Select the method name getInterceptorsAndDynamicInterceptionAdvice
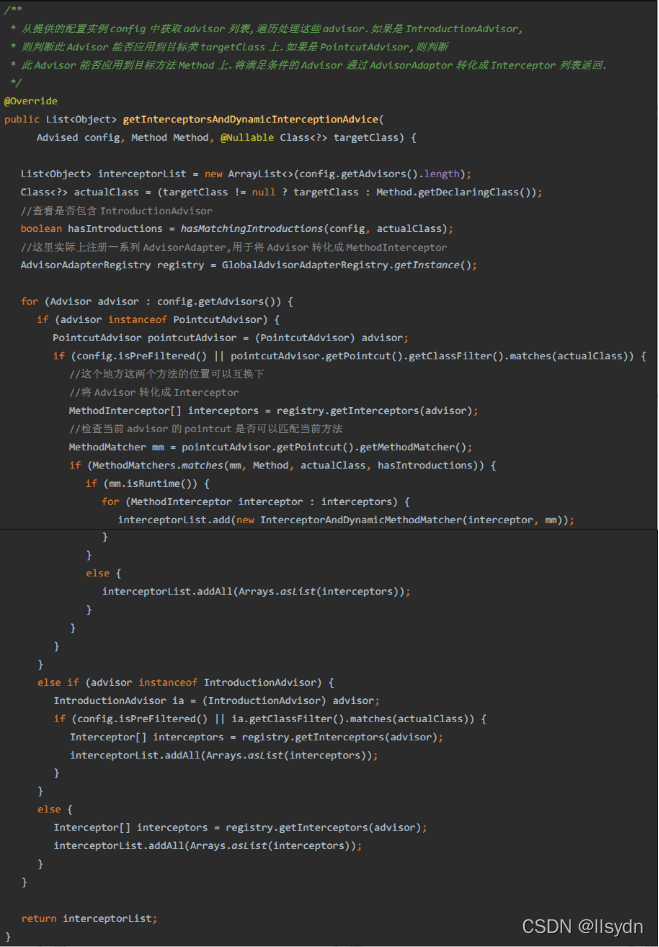This screenshot has width=659, height=947. click(x=250, y=120)
